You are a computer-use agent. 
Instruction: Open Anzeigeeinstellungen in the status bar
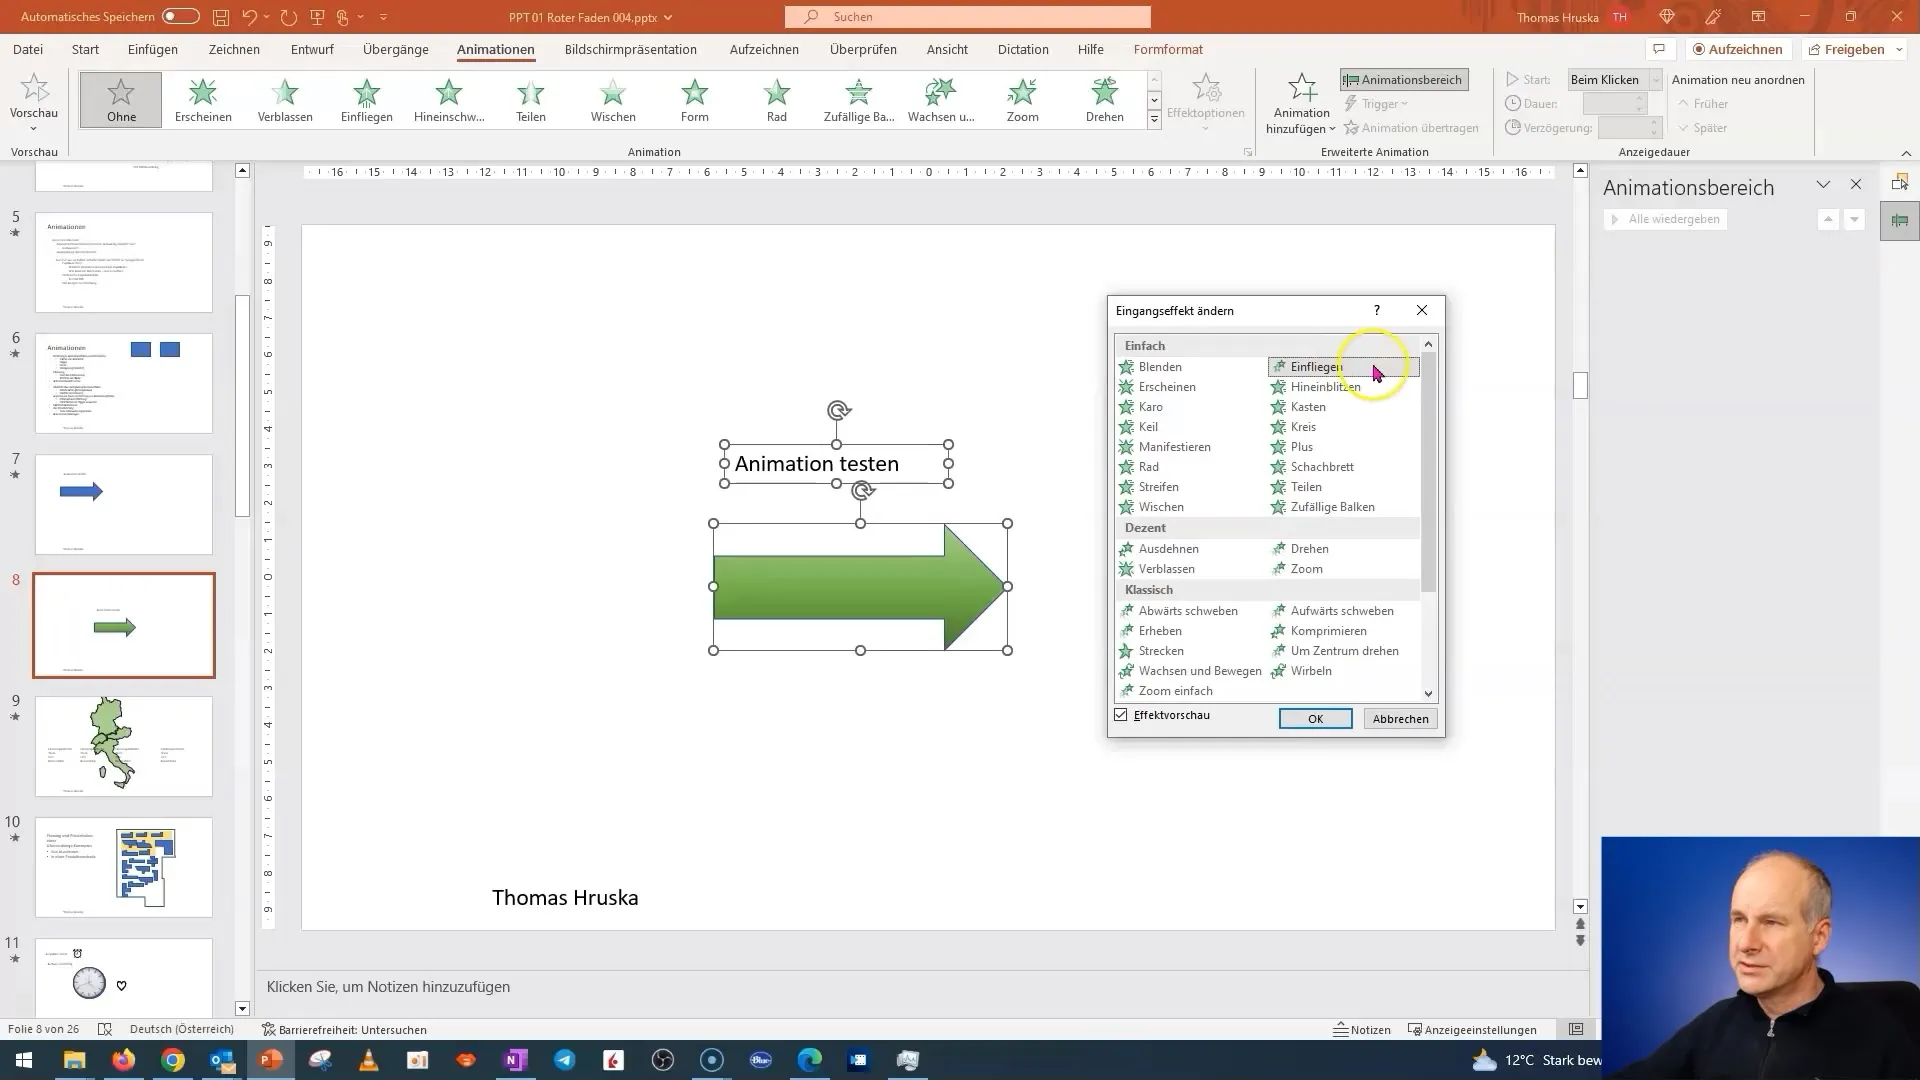pos(1472,1029)
